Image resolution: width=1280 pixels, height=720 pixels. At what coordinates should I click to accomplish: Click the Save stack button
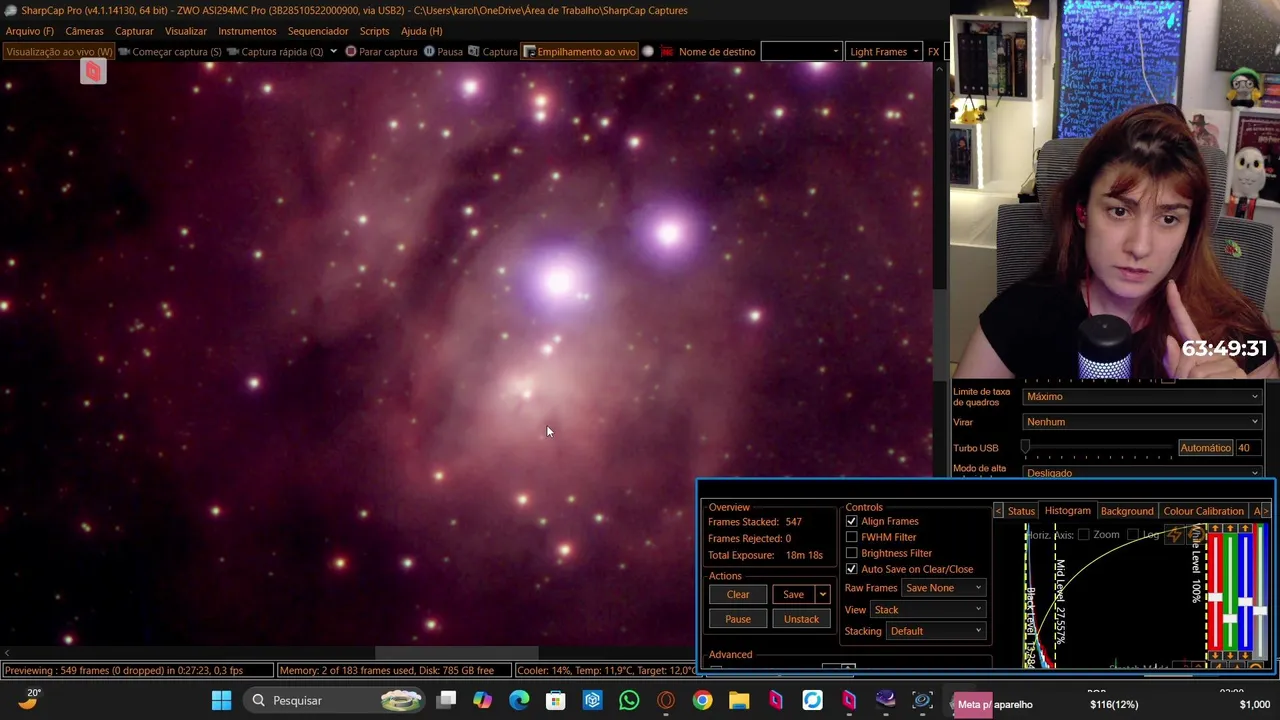793,594
